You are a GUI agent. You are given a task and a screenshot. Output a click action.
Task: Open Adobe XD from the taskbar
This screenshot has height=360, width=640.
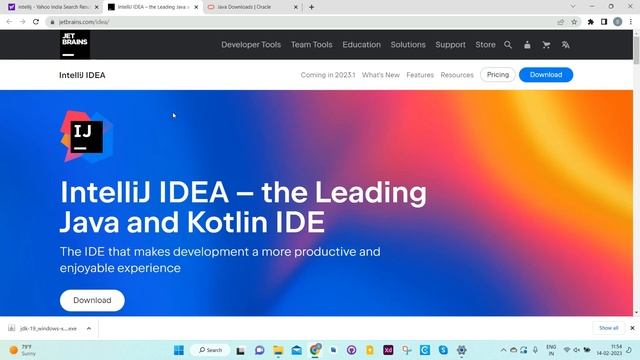388,350
